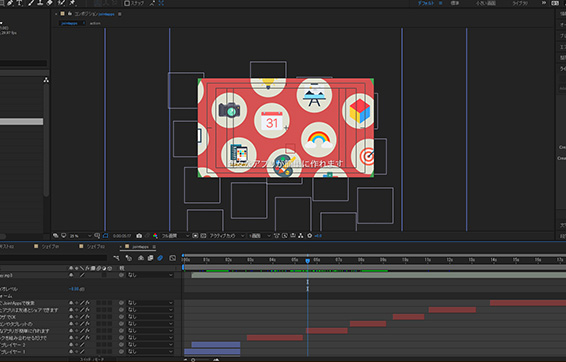Viewport: 566px width, 362px height.
Task: Select the Pen tool in top toolbar
Action: [x=10, y=3]
